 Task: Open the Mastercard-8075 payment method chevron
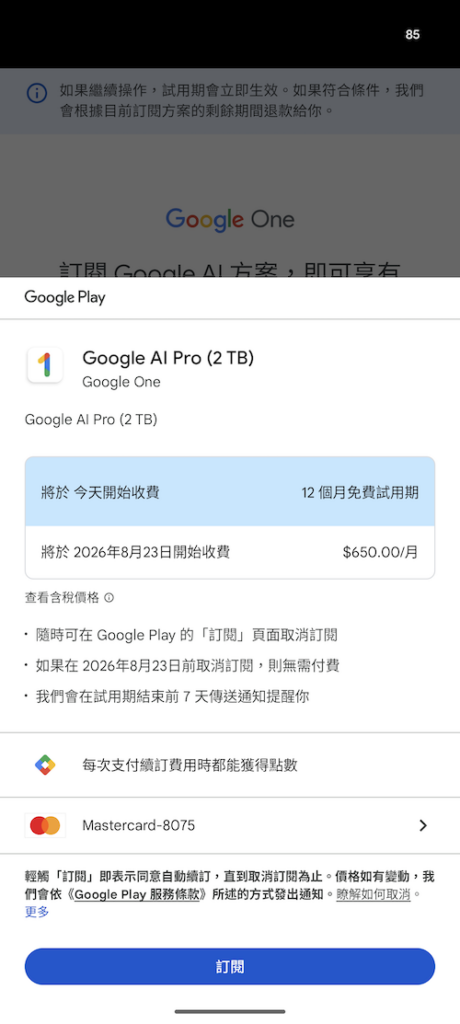point(423,825)
